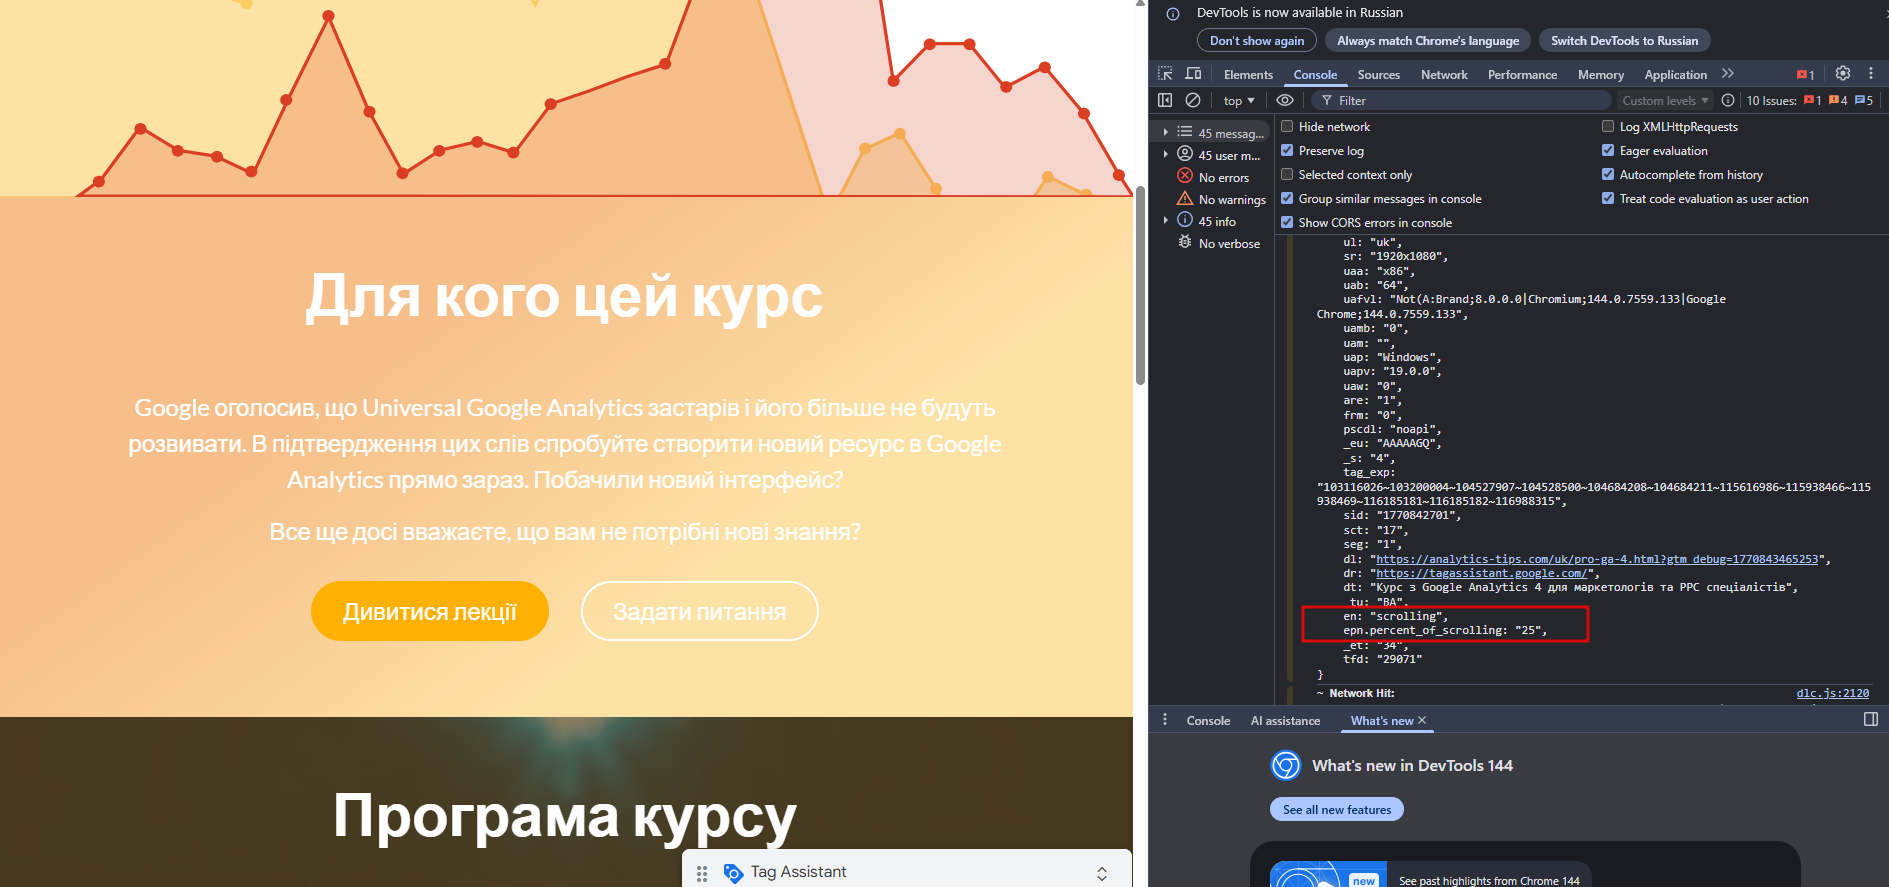The height and width of the screenshot is (887, 1889).
Task: Click the funnel icon in the Filter field
Action: [x=1327, y=100]
